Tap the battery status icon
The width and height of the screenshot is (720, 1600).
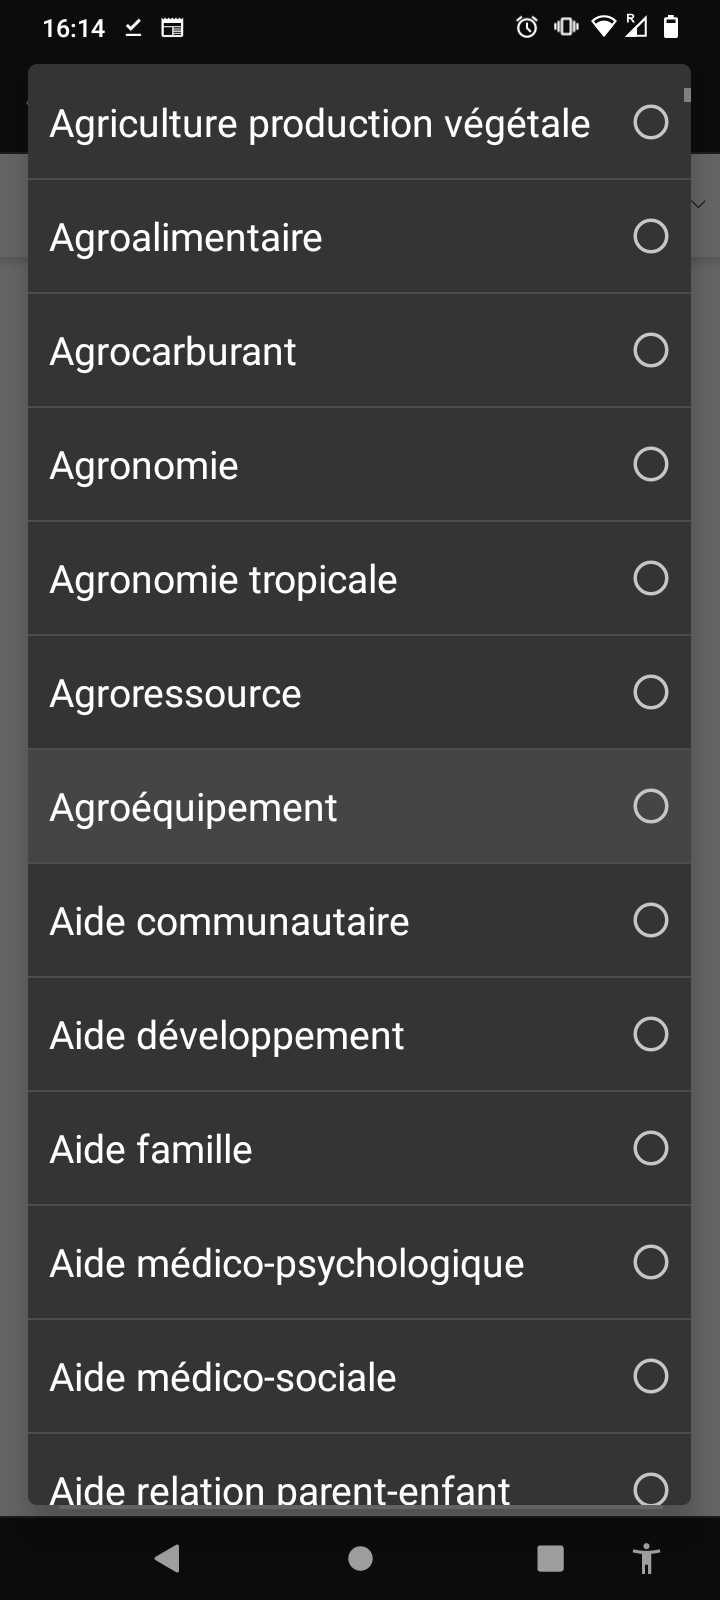coord(671,27)
